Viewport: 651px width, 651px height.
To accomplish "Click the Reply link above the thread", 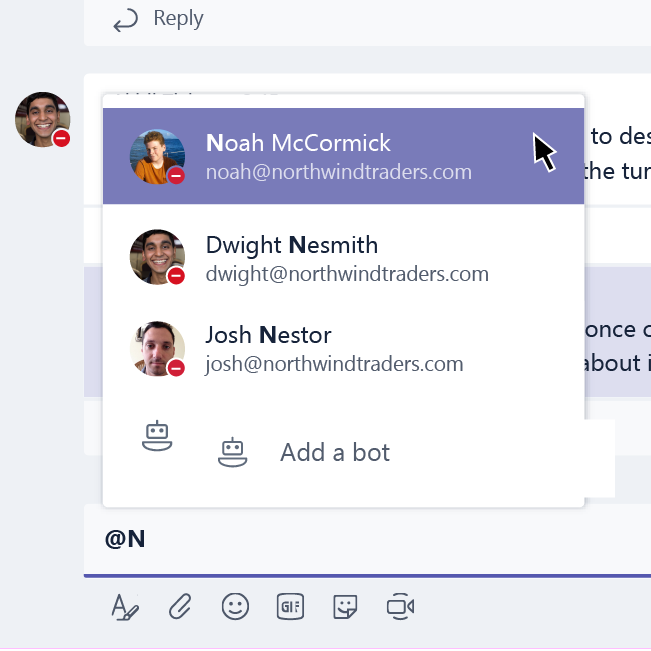I will [x=178, y=19].
